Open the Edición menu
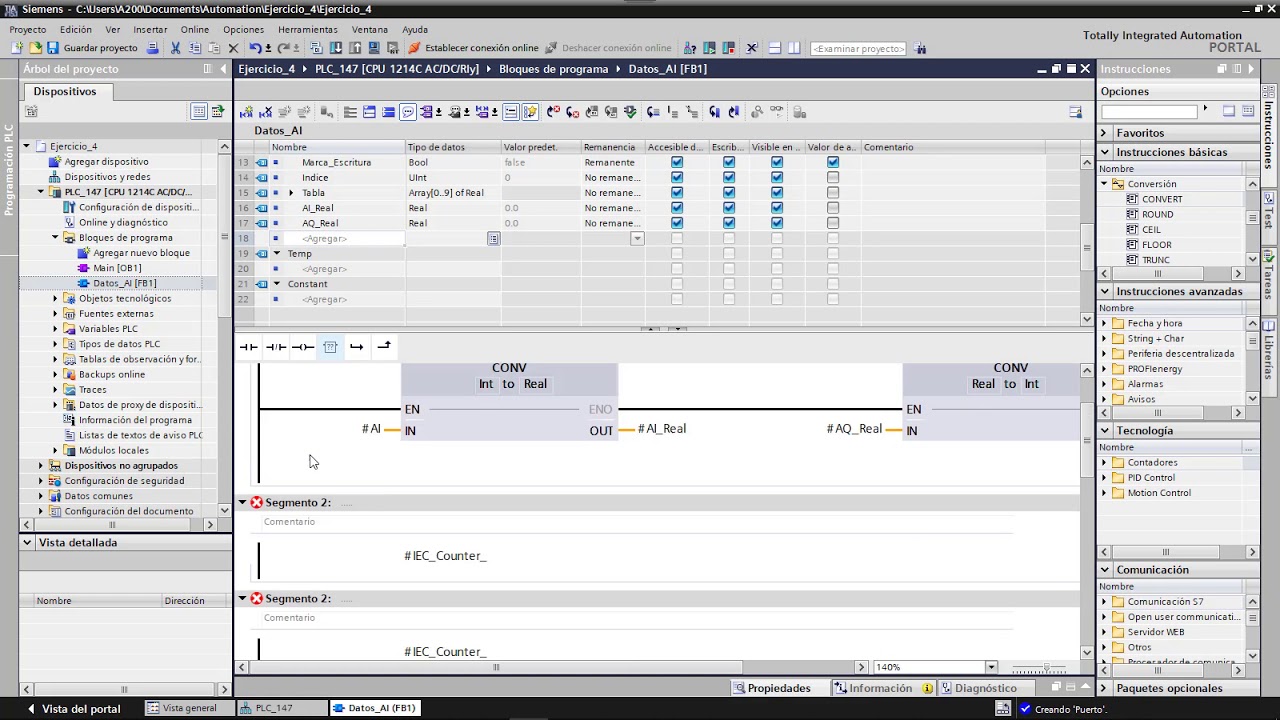The width and height of the screenshot is (1280, 720). (76, 29)
